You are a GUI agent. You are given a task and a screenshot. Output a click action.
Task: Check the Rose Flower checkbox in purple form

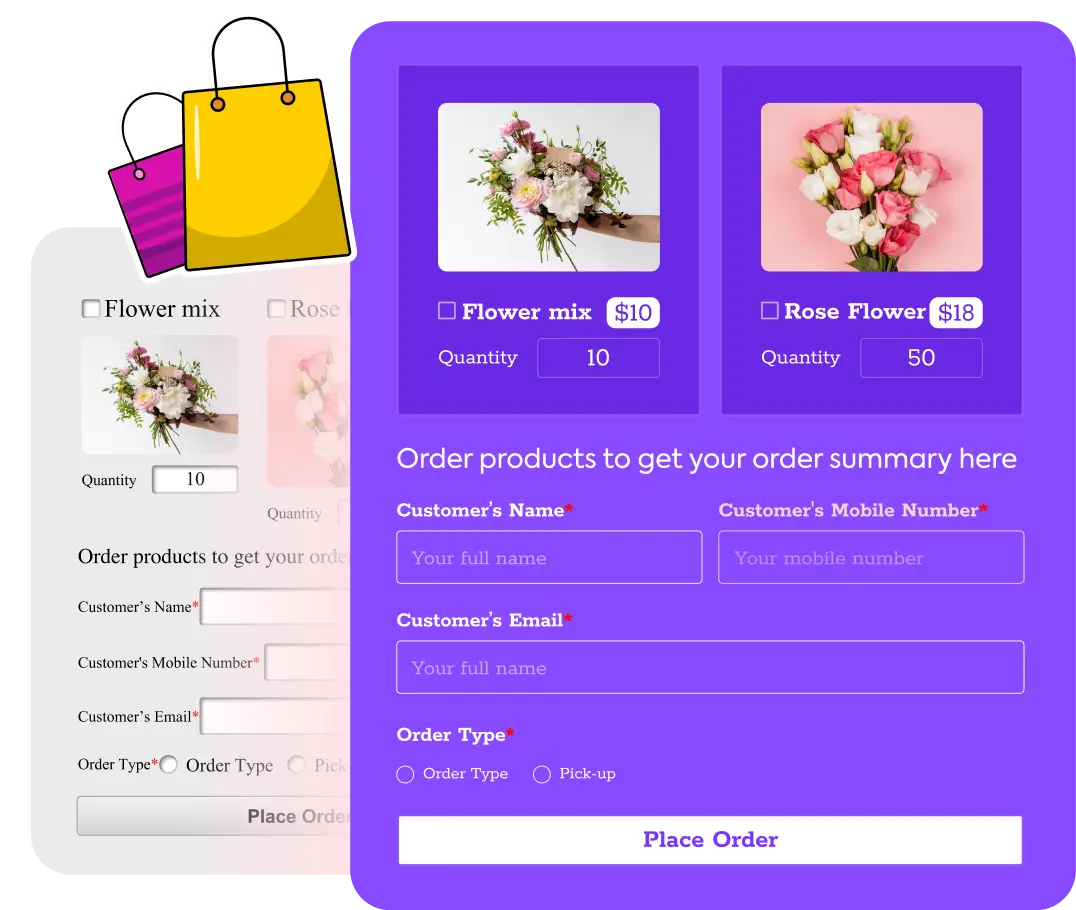tap(770, 311)
